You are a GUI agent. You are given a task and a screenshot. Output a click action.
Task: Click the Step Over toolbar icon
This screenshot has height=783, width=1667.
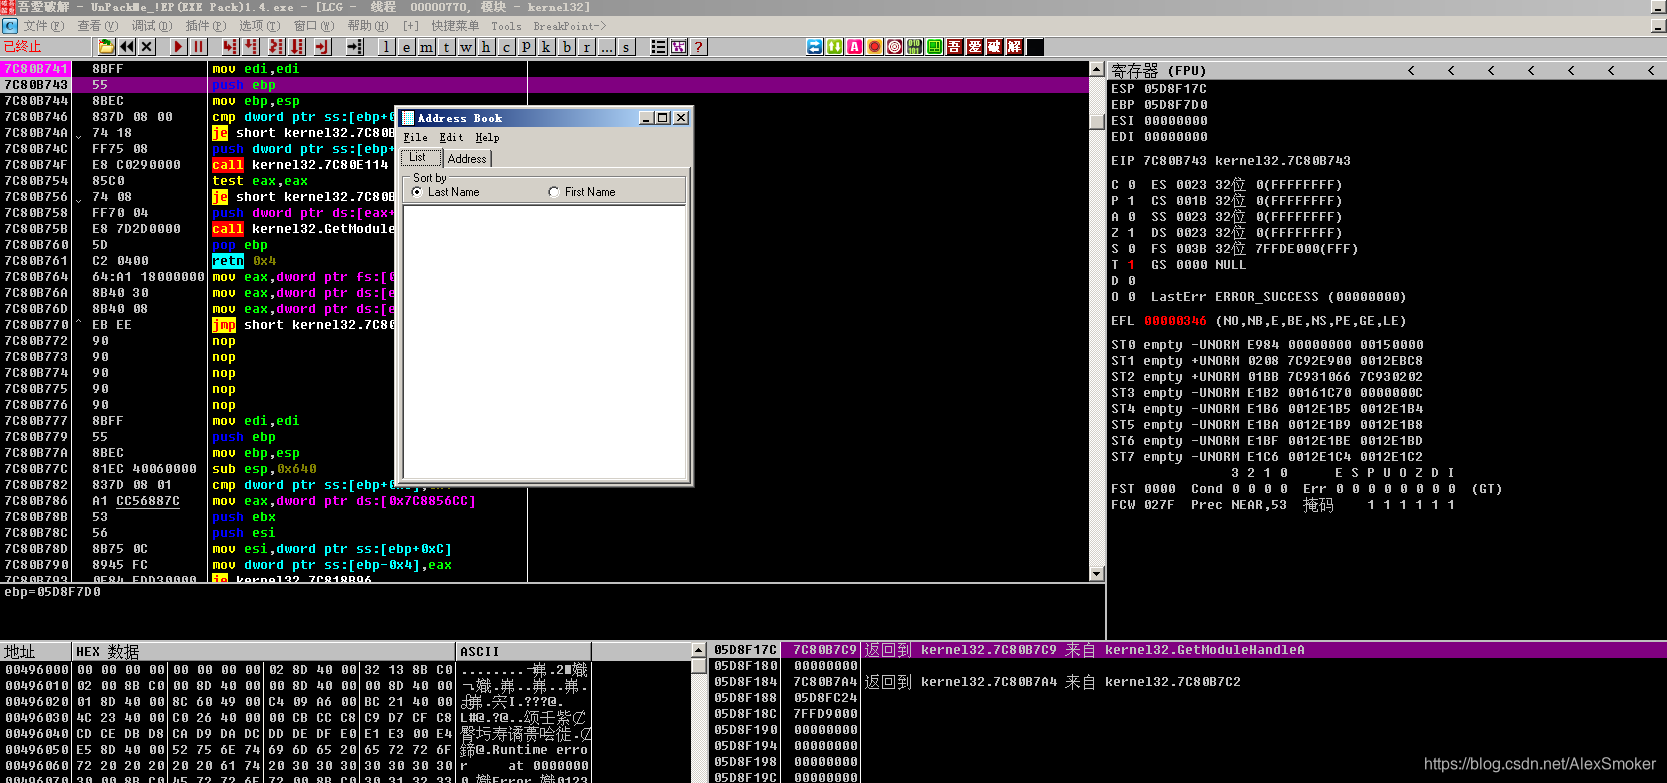point(251,47)
